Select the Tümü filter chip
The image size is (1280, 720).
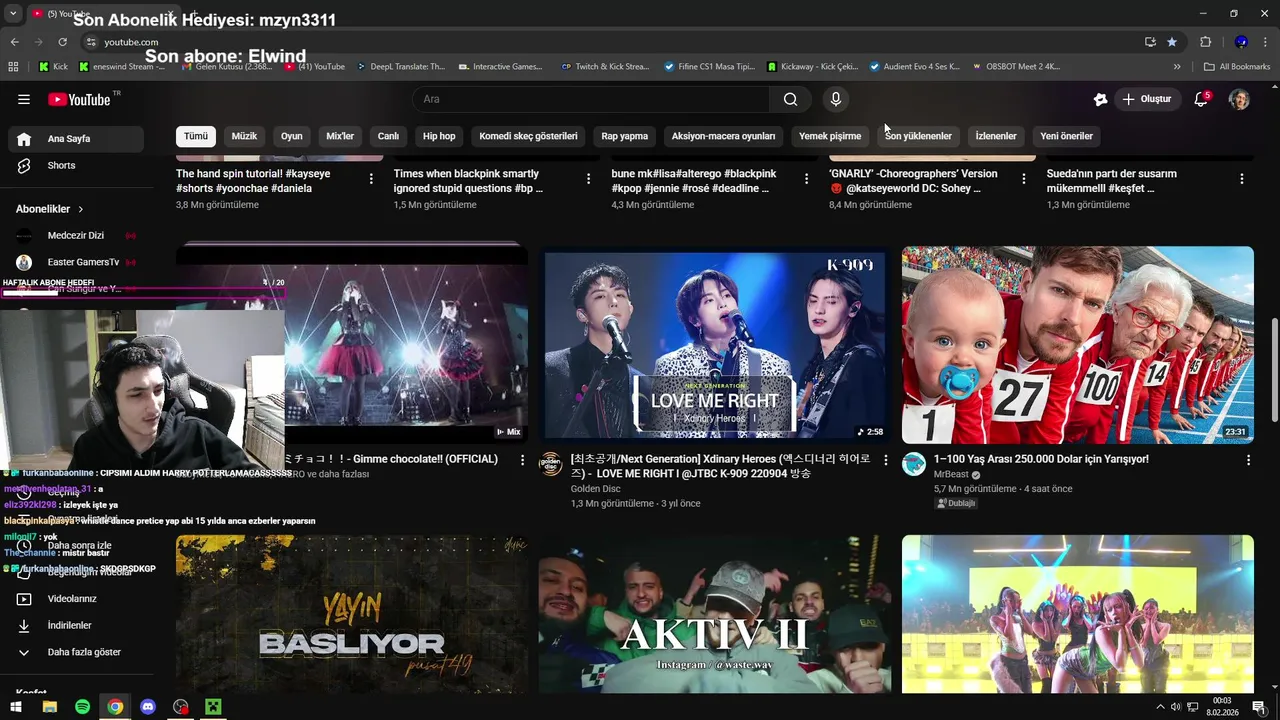[x=196, y=136]
